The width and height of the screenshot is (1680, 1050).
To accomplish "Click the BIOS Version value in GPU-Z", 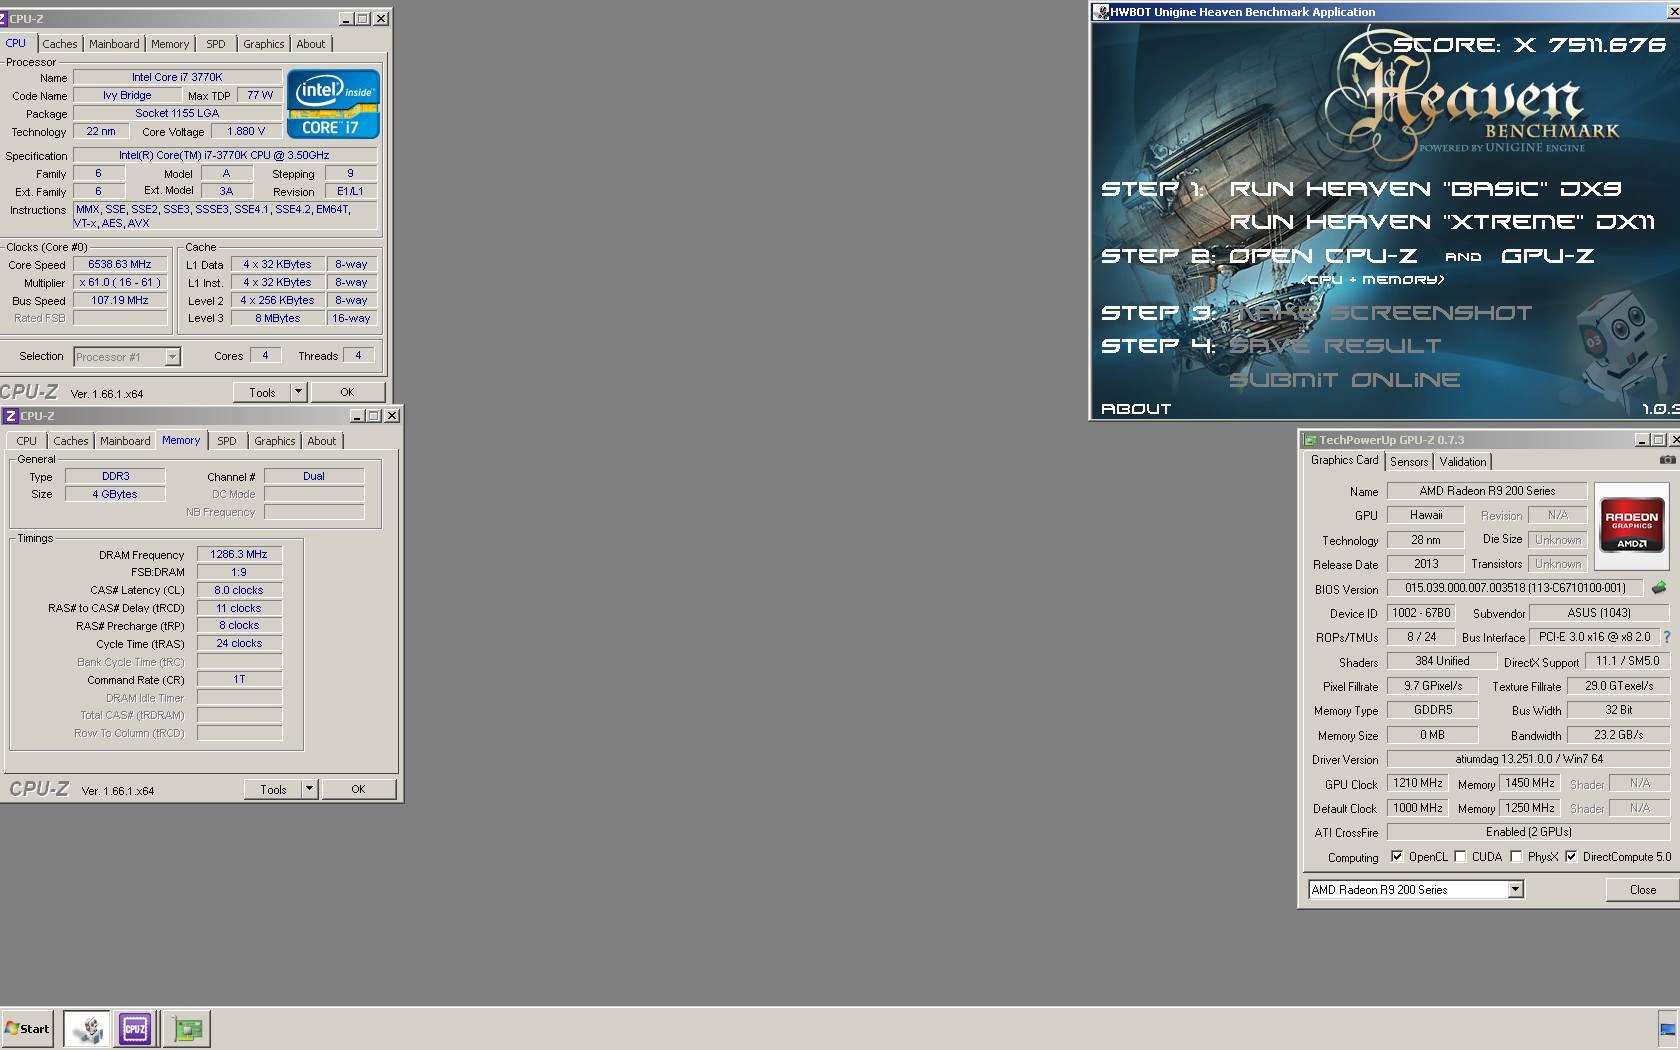I will pyautogui.click(x=1515, y=588).
